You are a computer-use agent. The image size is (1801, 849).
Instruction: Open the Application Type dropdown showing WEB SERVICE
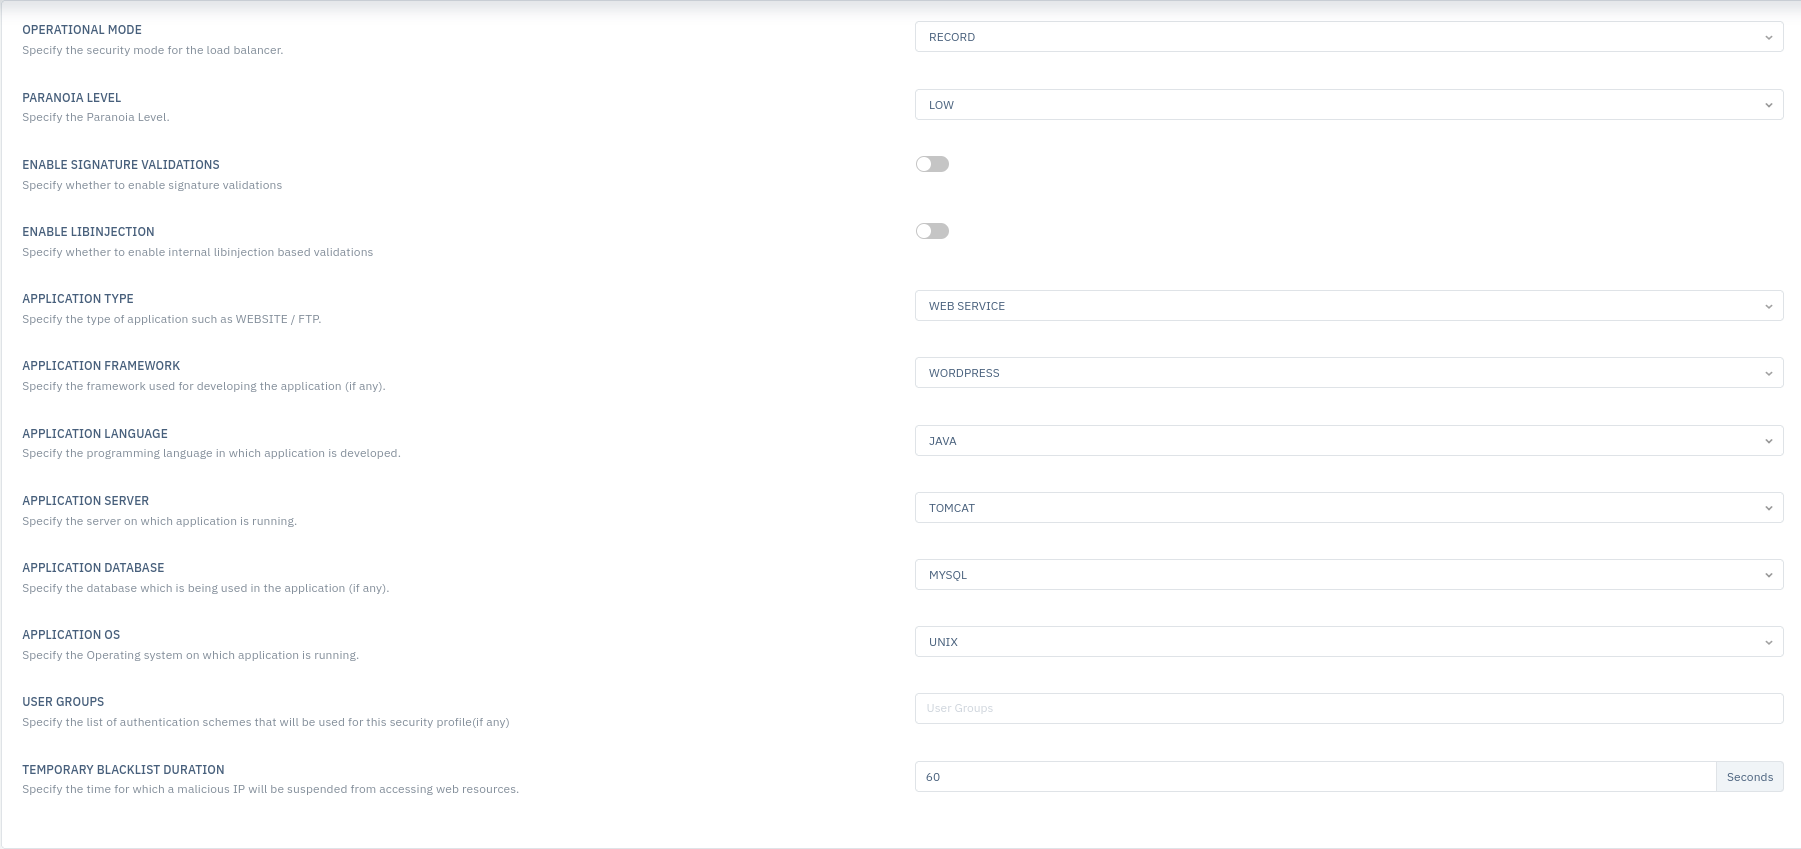tap(1348, 306)
